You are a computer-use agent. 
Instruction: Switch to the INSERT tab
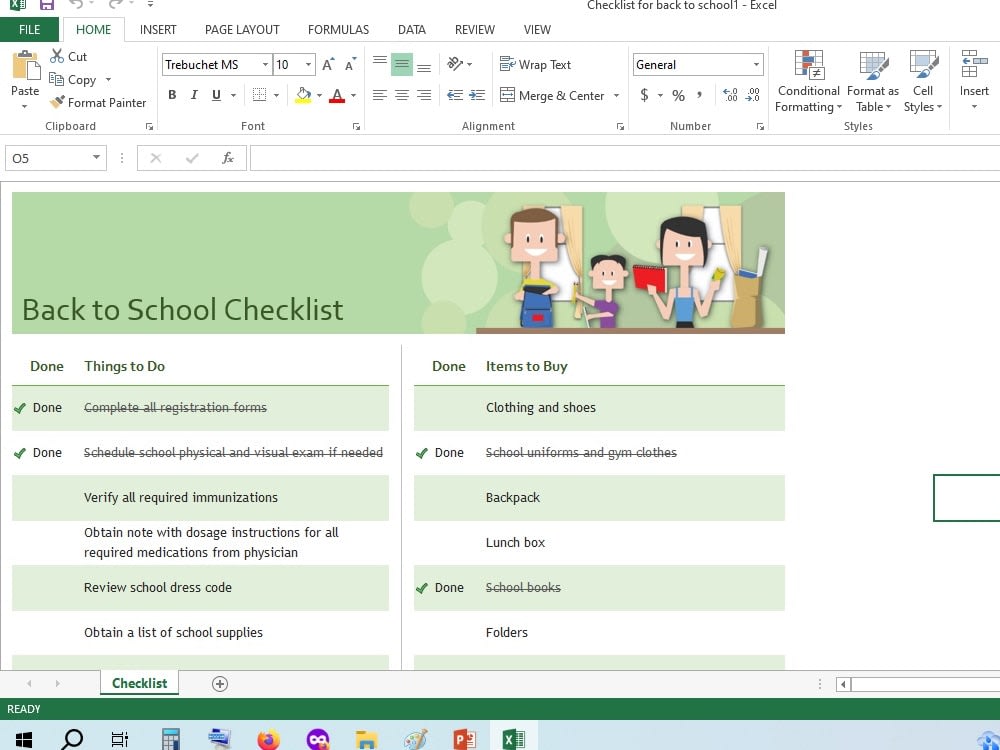pyautogui.click(x=158, y=29)
